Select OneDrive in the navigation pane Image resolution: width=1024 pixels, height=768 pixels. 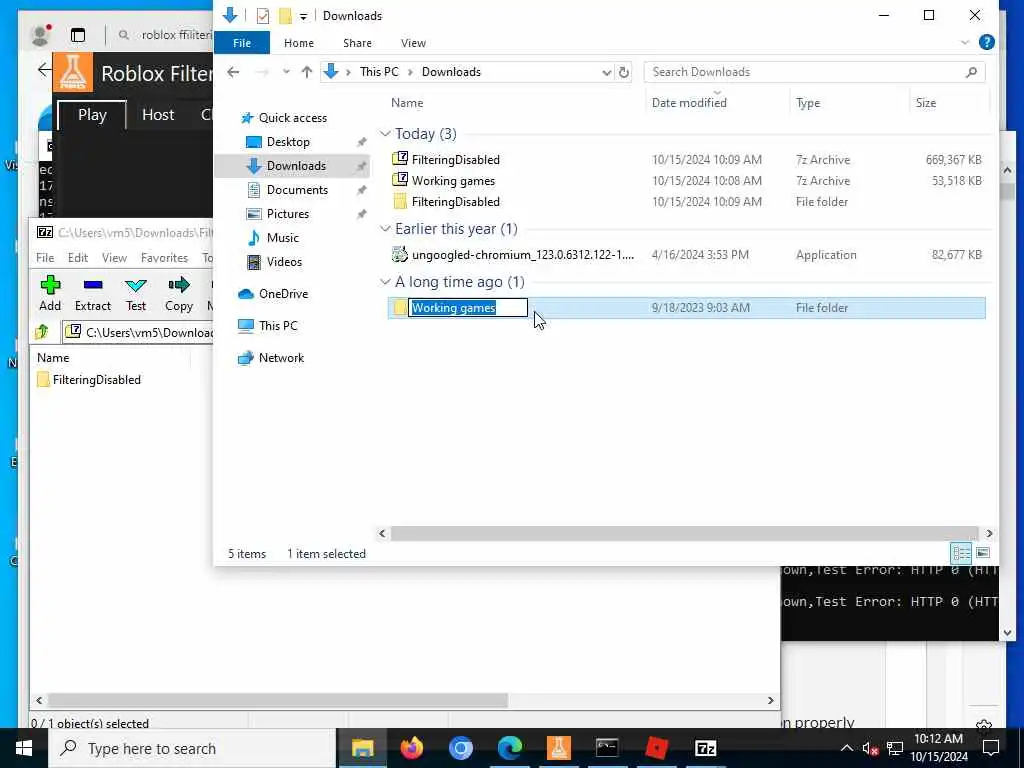click(283, 293)
